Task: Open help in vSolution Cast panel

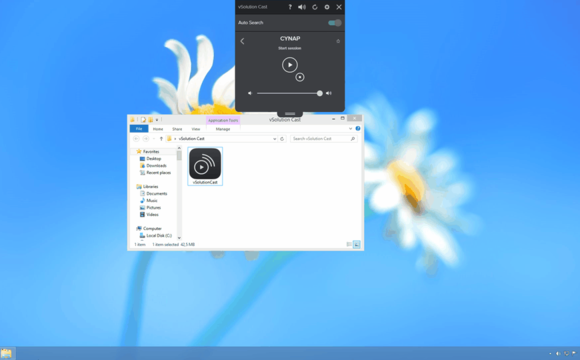Action: tap(290, 7)
